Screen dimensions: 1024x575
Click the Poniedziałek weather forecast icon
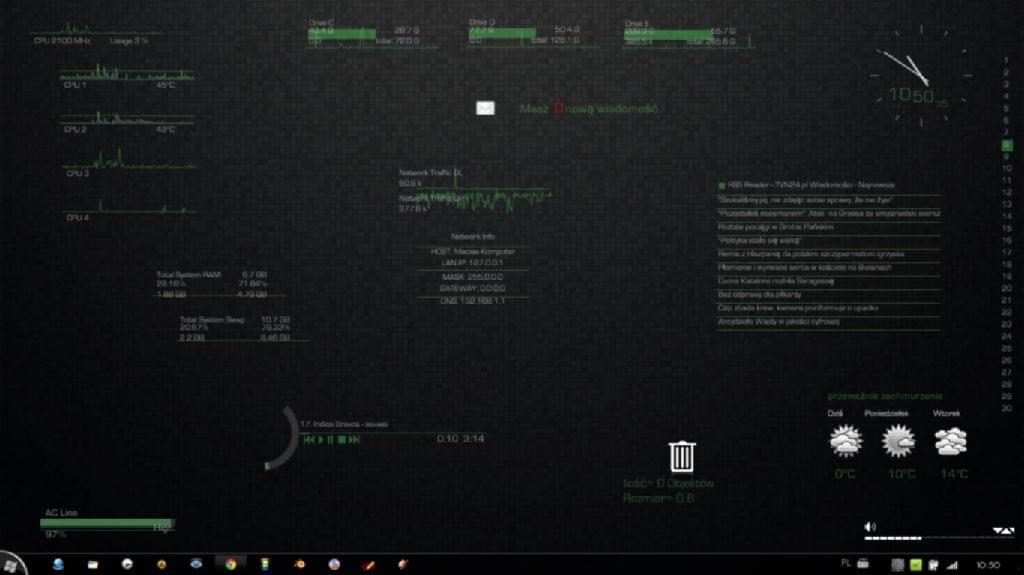click(898, 441)
